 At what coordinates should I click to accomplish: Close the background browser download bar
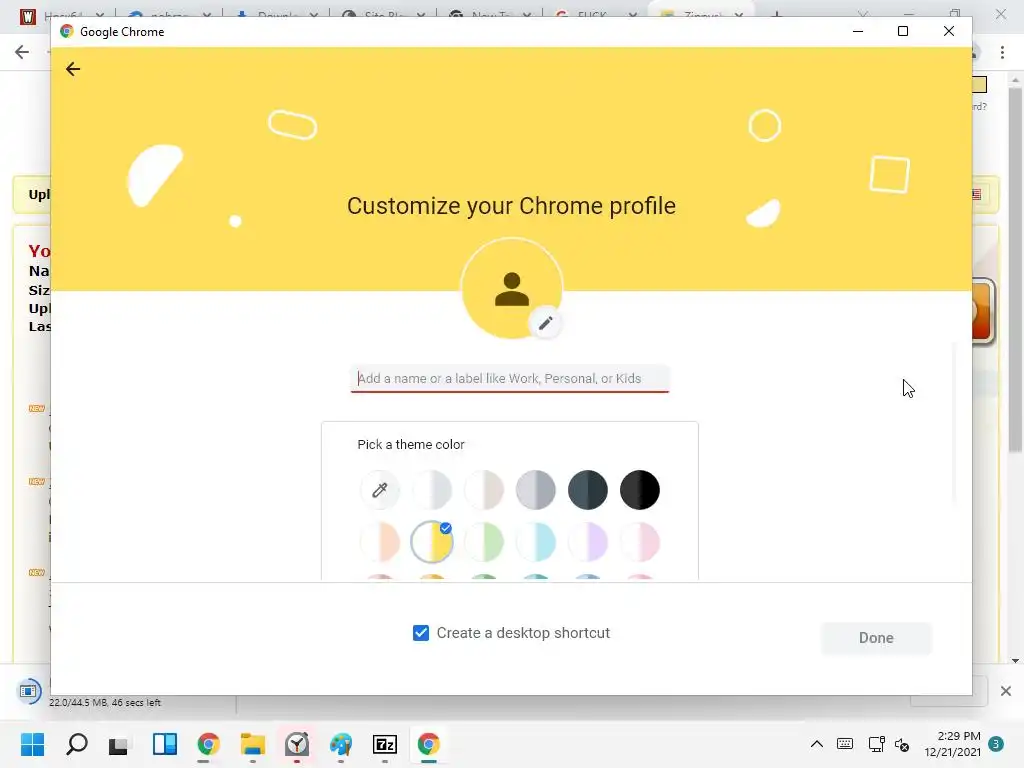coord(1006,691)
